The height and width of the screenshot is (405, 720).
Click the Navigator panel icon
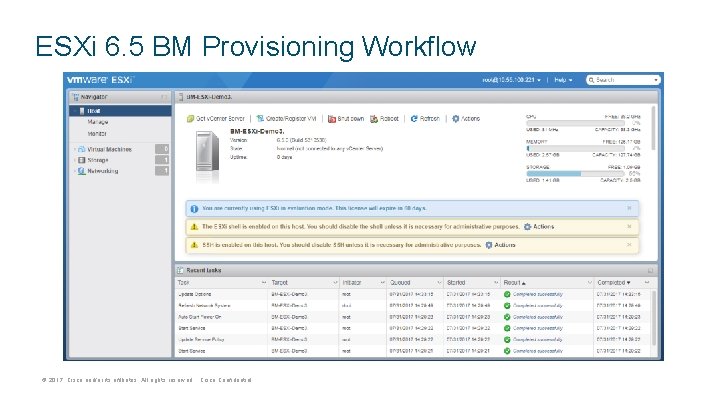coord(76,97)
